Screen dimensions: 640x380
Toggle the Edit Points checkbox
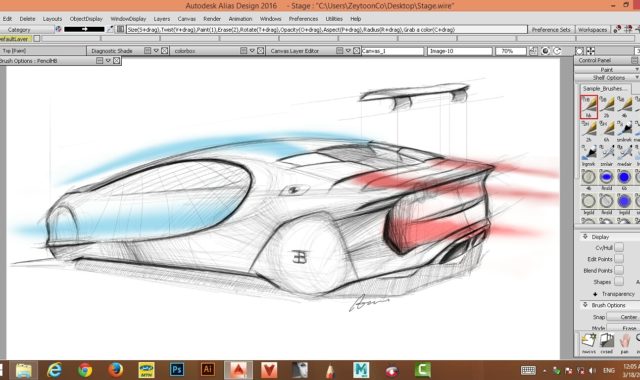pyautogui.click(x=619, y=259)
